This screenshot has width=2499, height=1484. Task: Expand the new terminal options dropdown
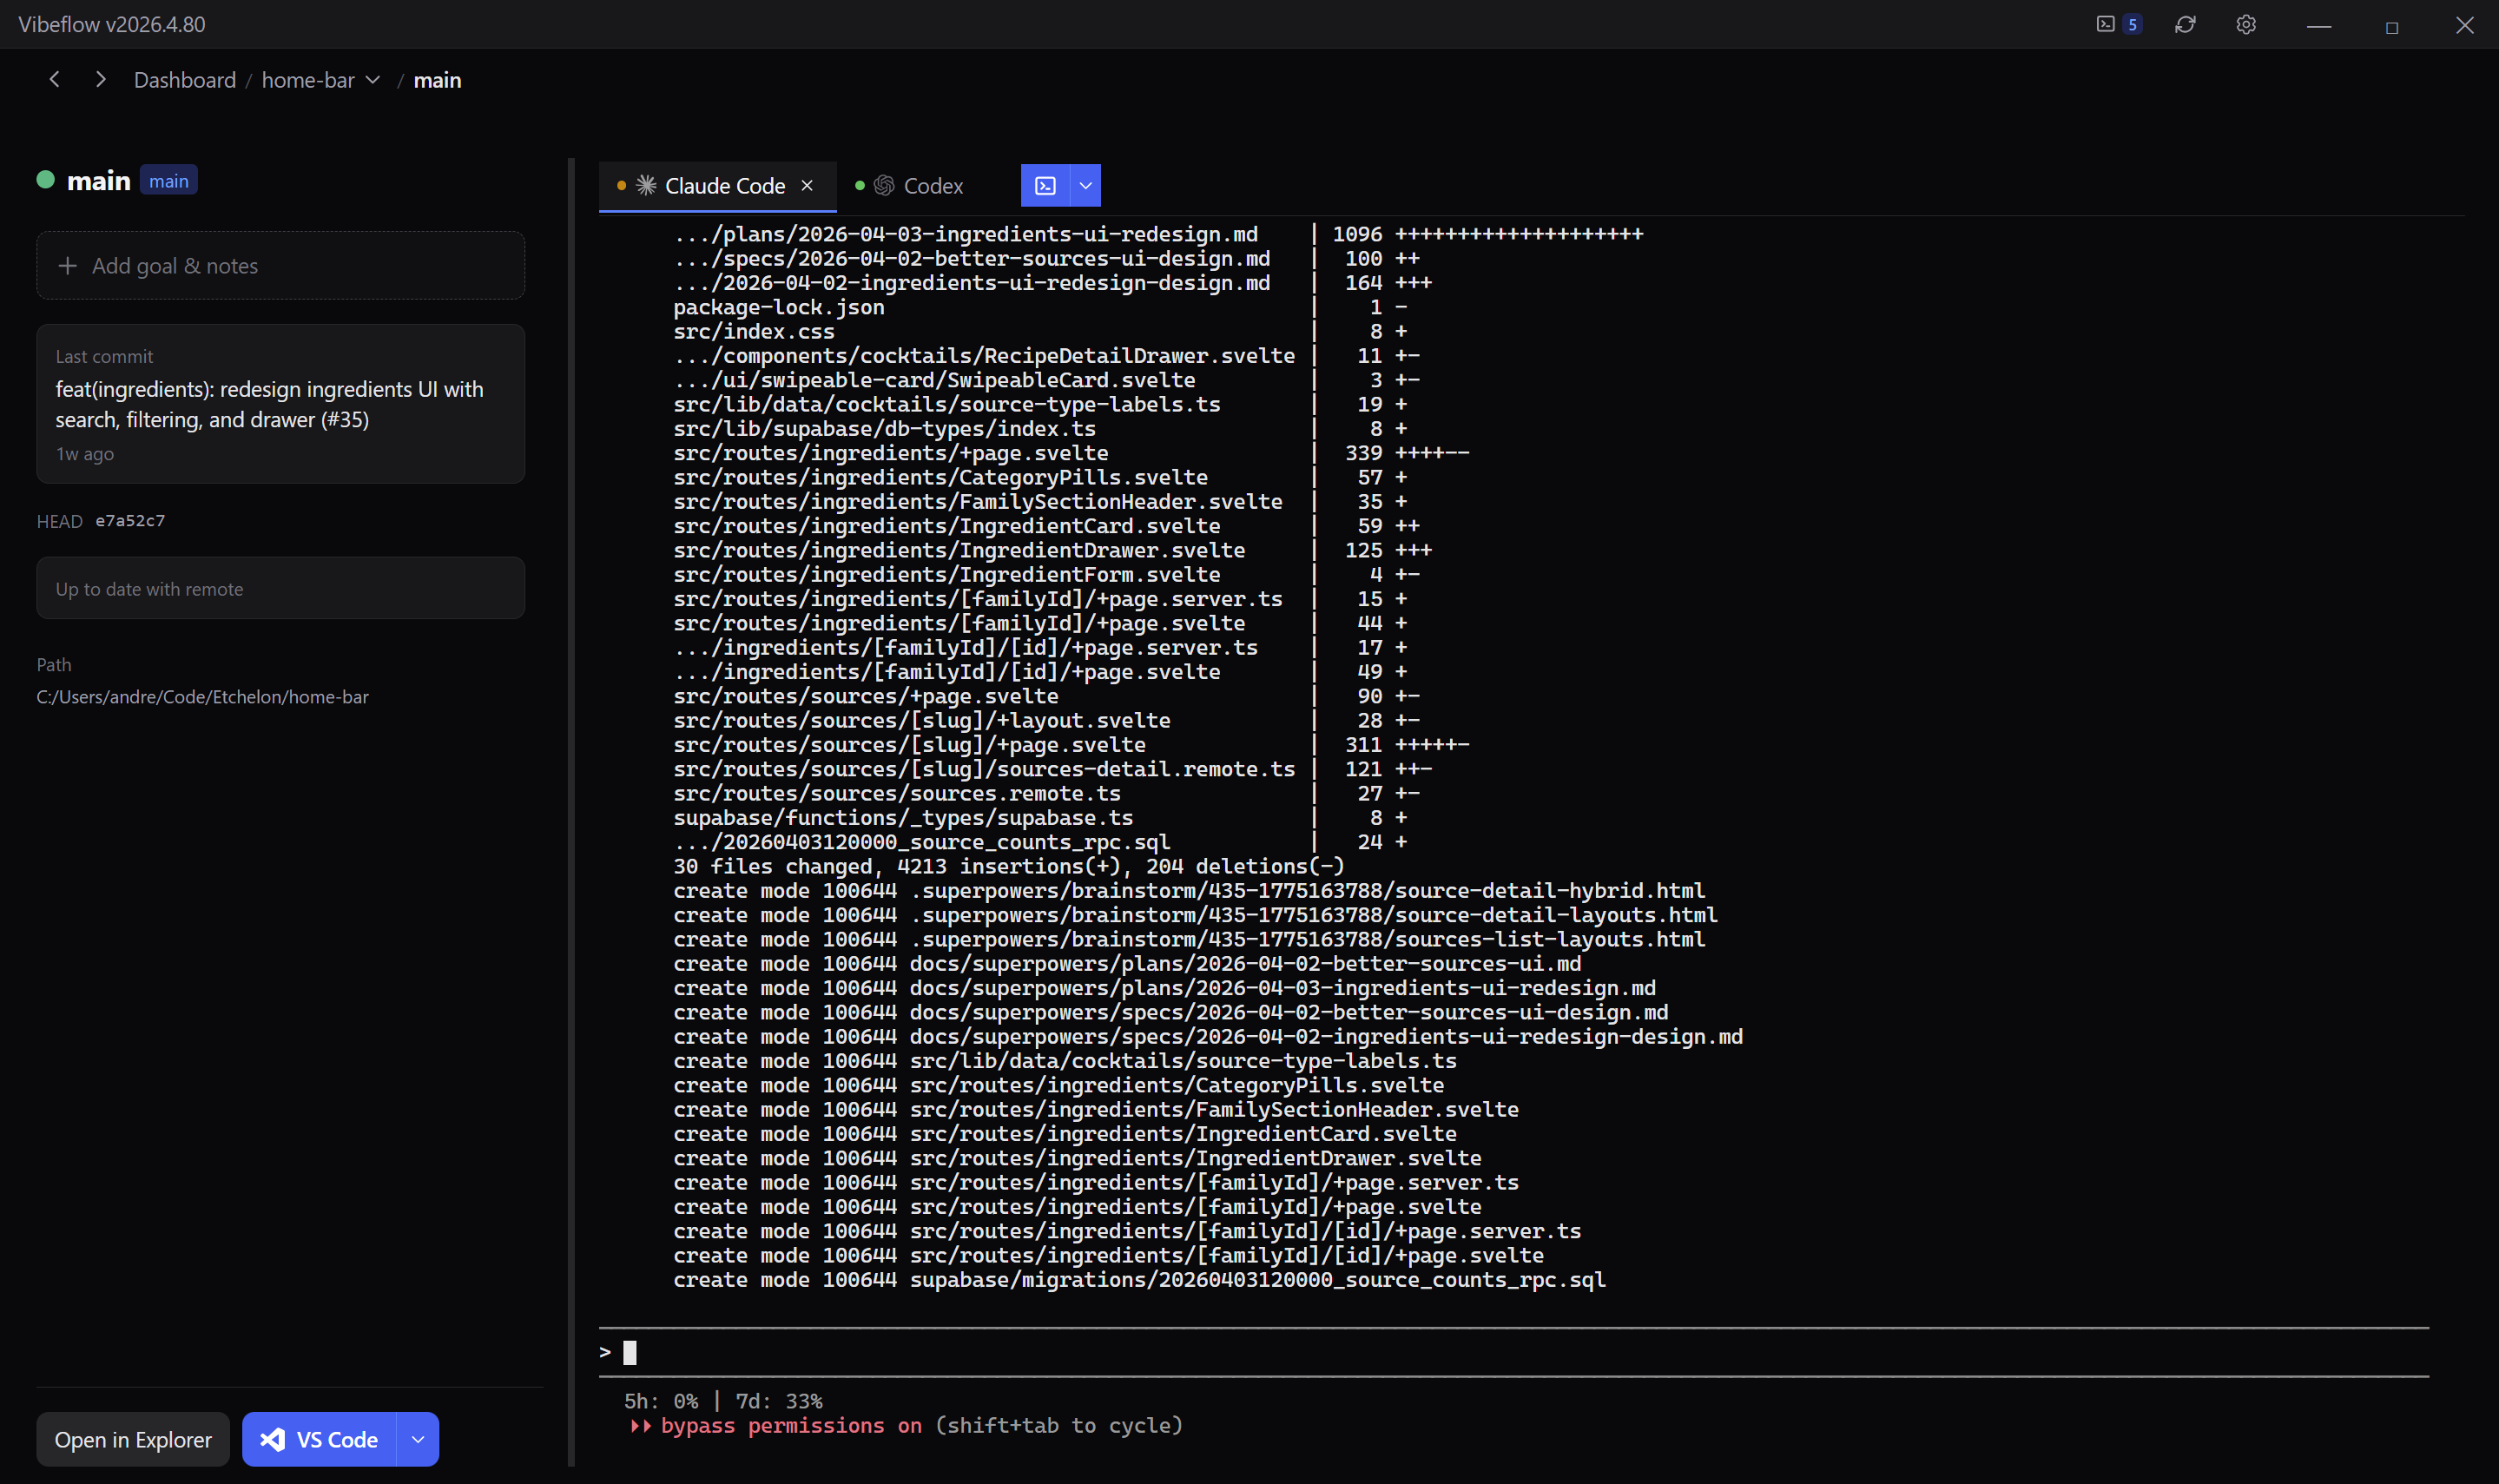(1086, 186)
